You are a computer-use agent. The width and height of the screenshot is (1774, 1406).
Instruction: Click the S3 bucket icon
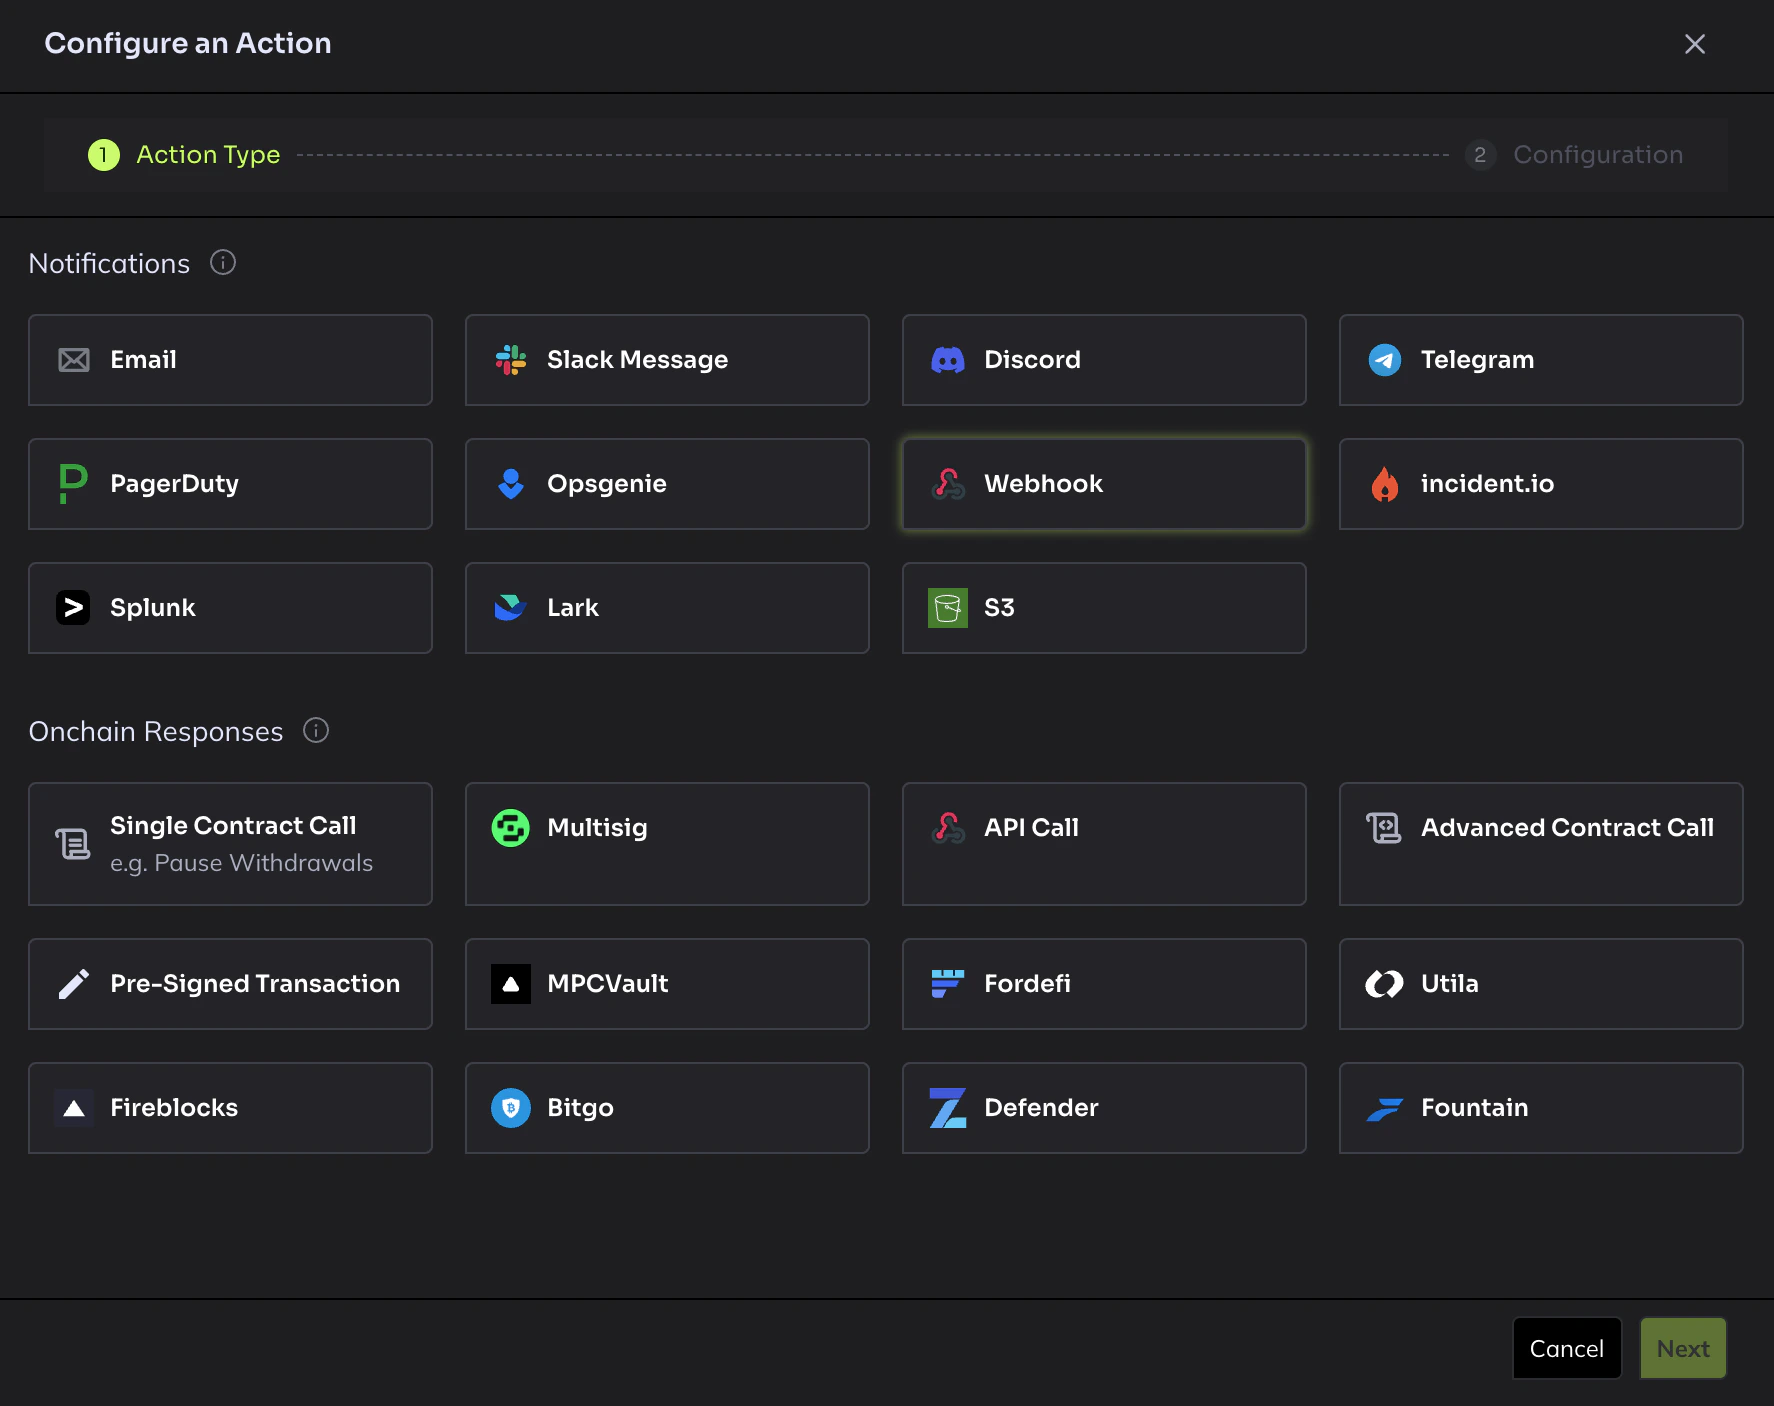(x=948, y=608)
